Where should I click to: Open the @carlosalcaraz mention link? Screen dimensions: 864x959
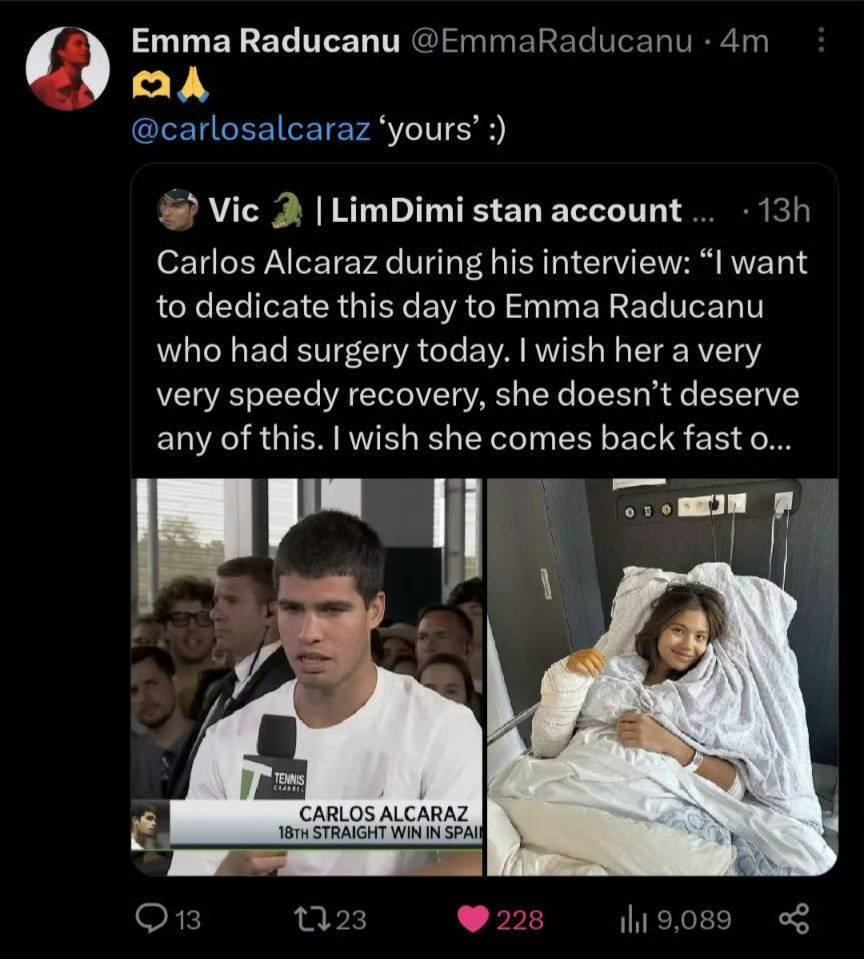pos(251,132)
